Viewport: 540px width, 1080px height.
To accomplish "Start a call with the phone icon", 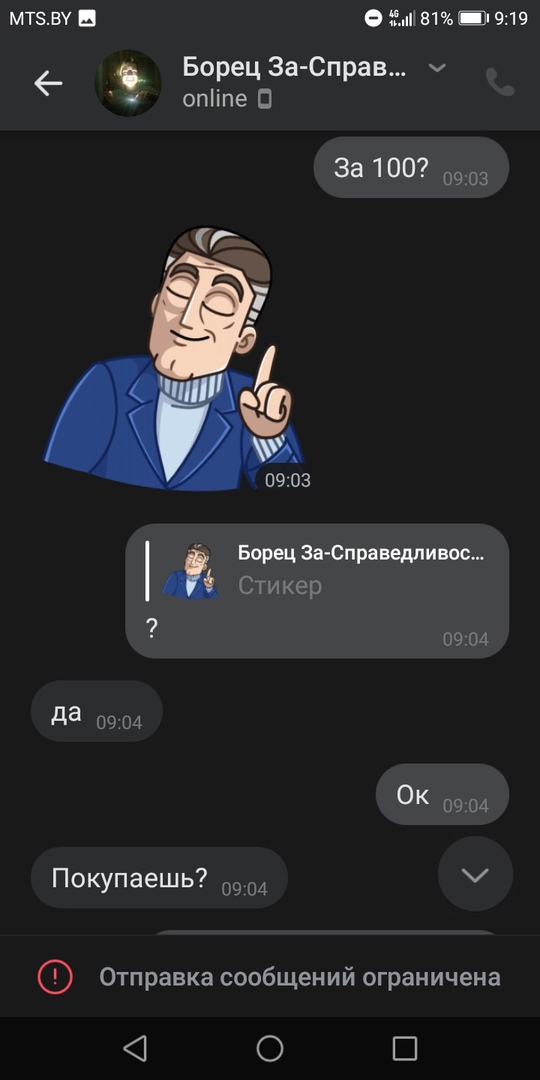I will coord(500,83).
